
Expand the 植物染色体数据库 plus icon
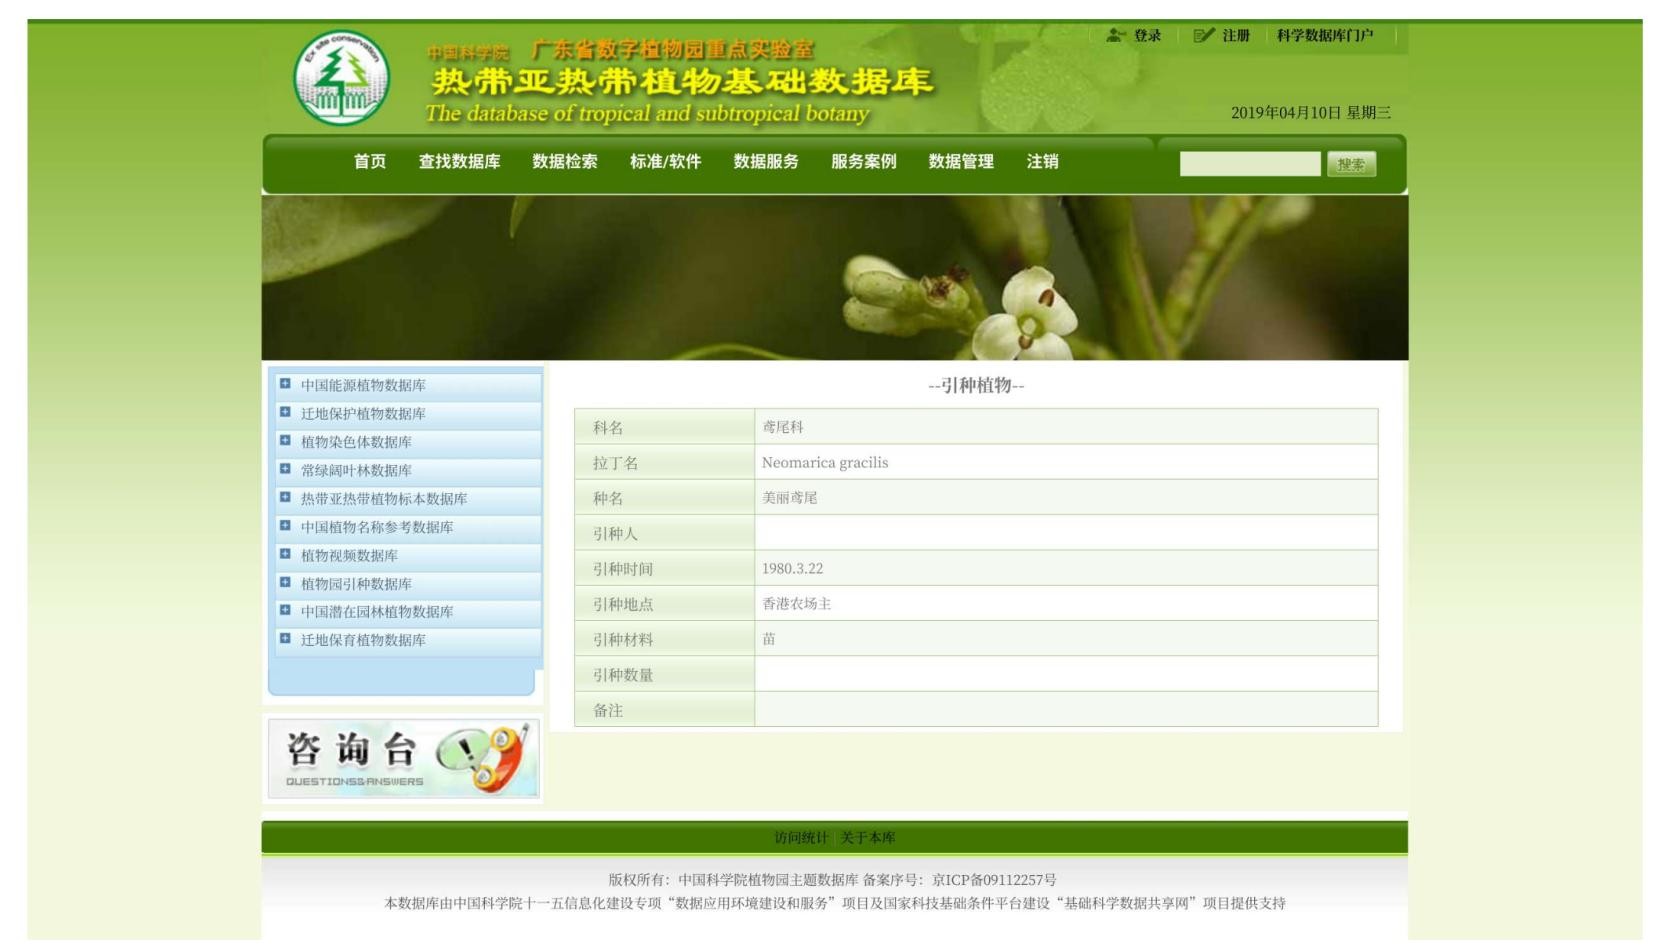(x=285, y=441)
